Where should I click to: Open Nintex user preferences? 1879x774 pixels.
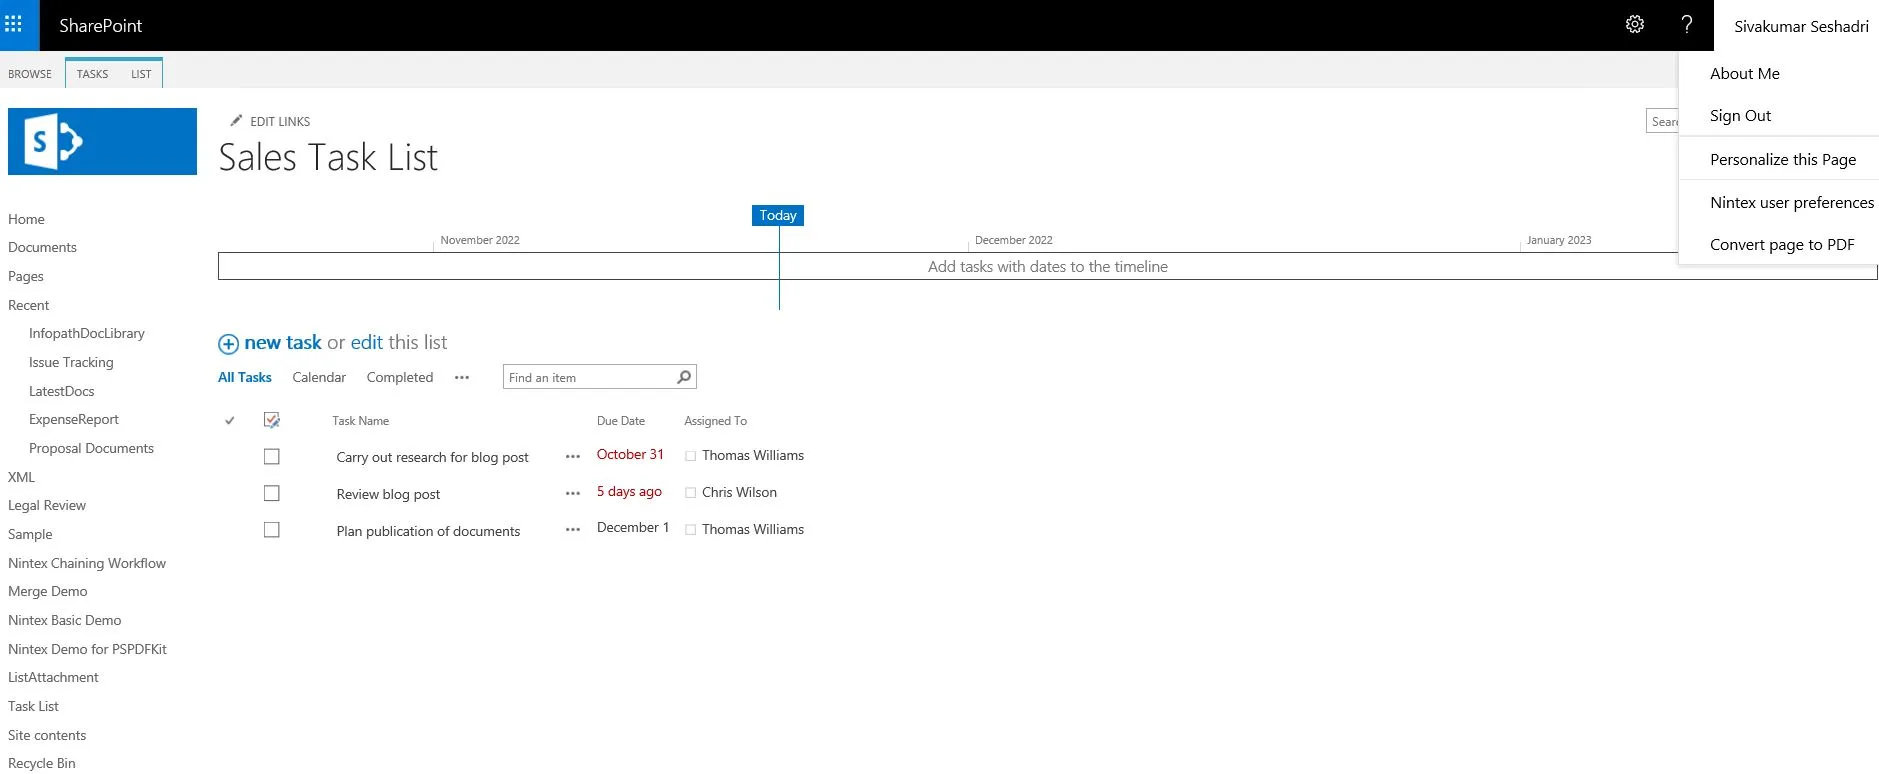coord(1792,203)
